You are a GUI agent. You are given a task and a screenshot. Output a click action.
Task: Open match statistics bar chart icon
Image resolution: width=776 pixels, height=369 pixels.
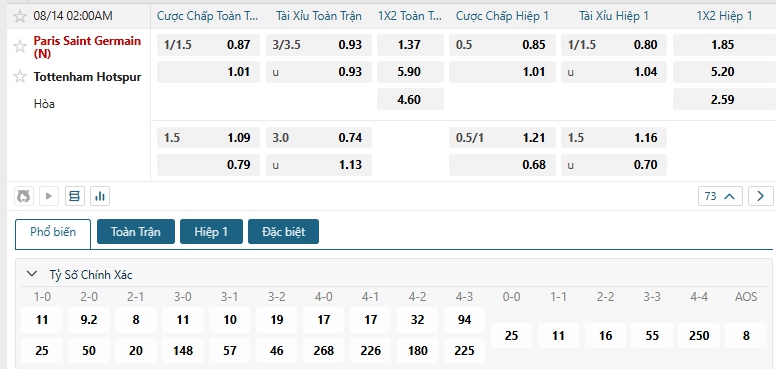(100, 196)
